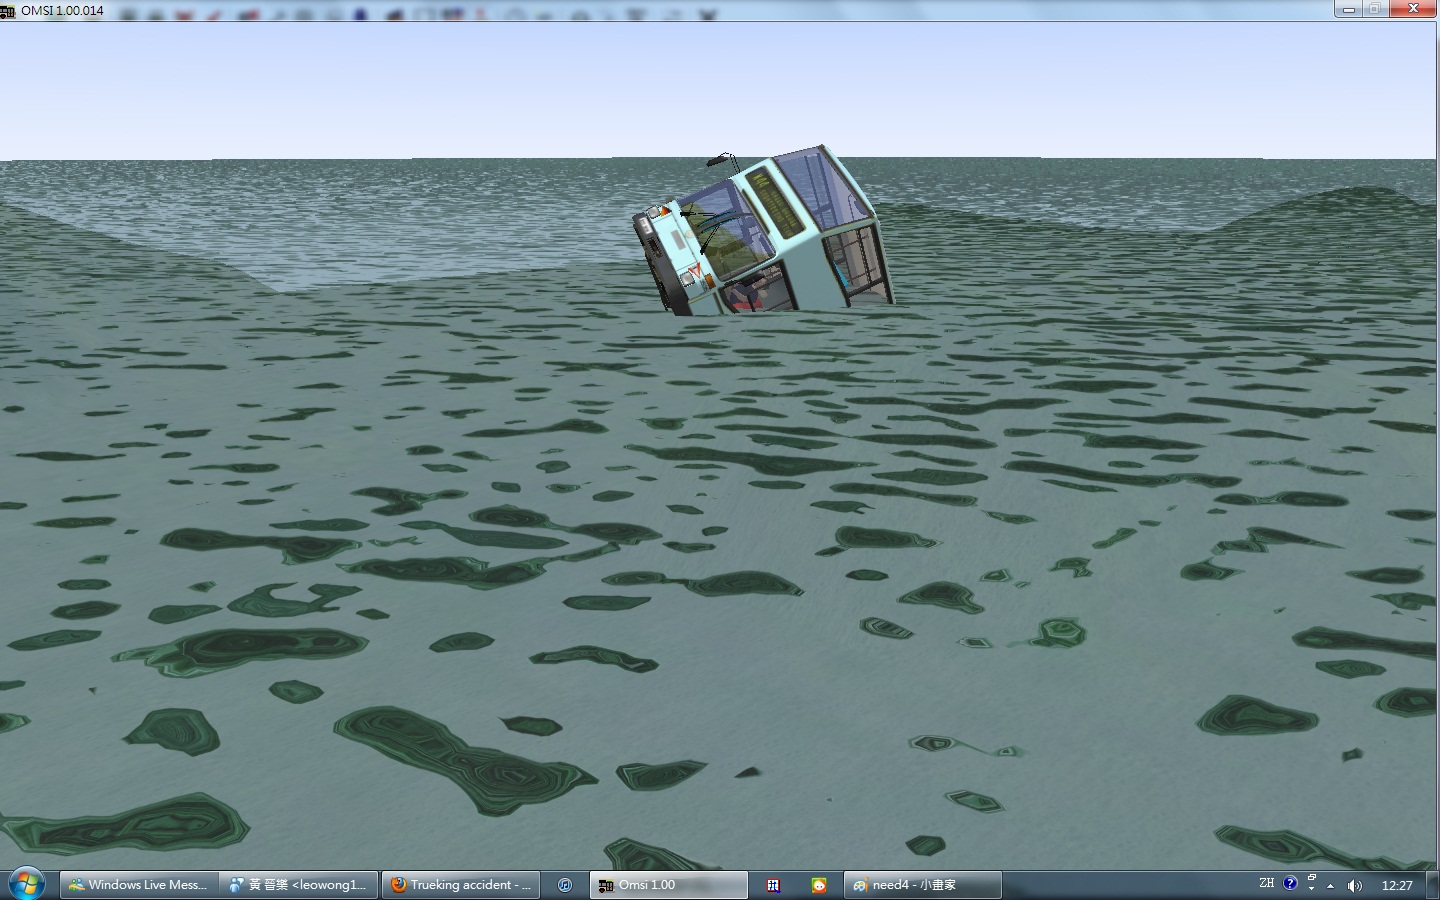Close the OMSI 1.00.014 window
Image resolution: width=1440 pixels, height=900 pixels.
tap(1413, 9)
